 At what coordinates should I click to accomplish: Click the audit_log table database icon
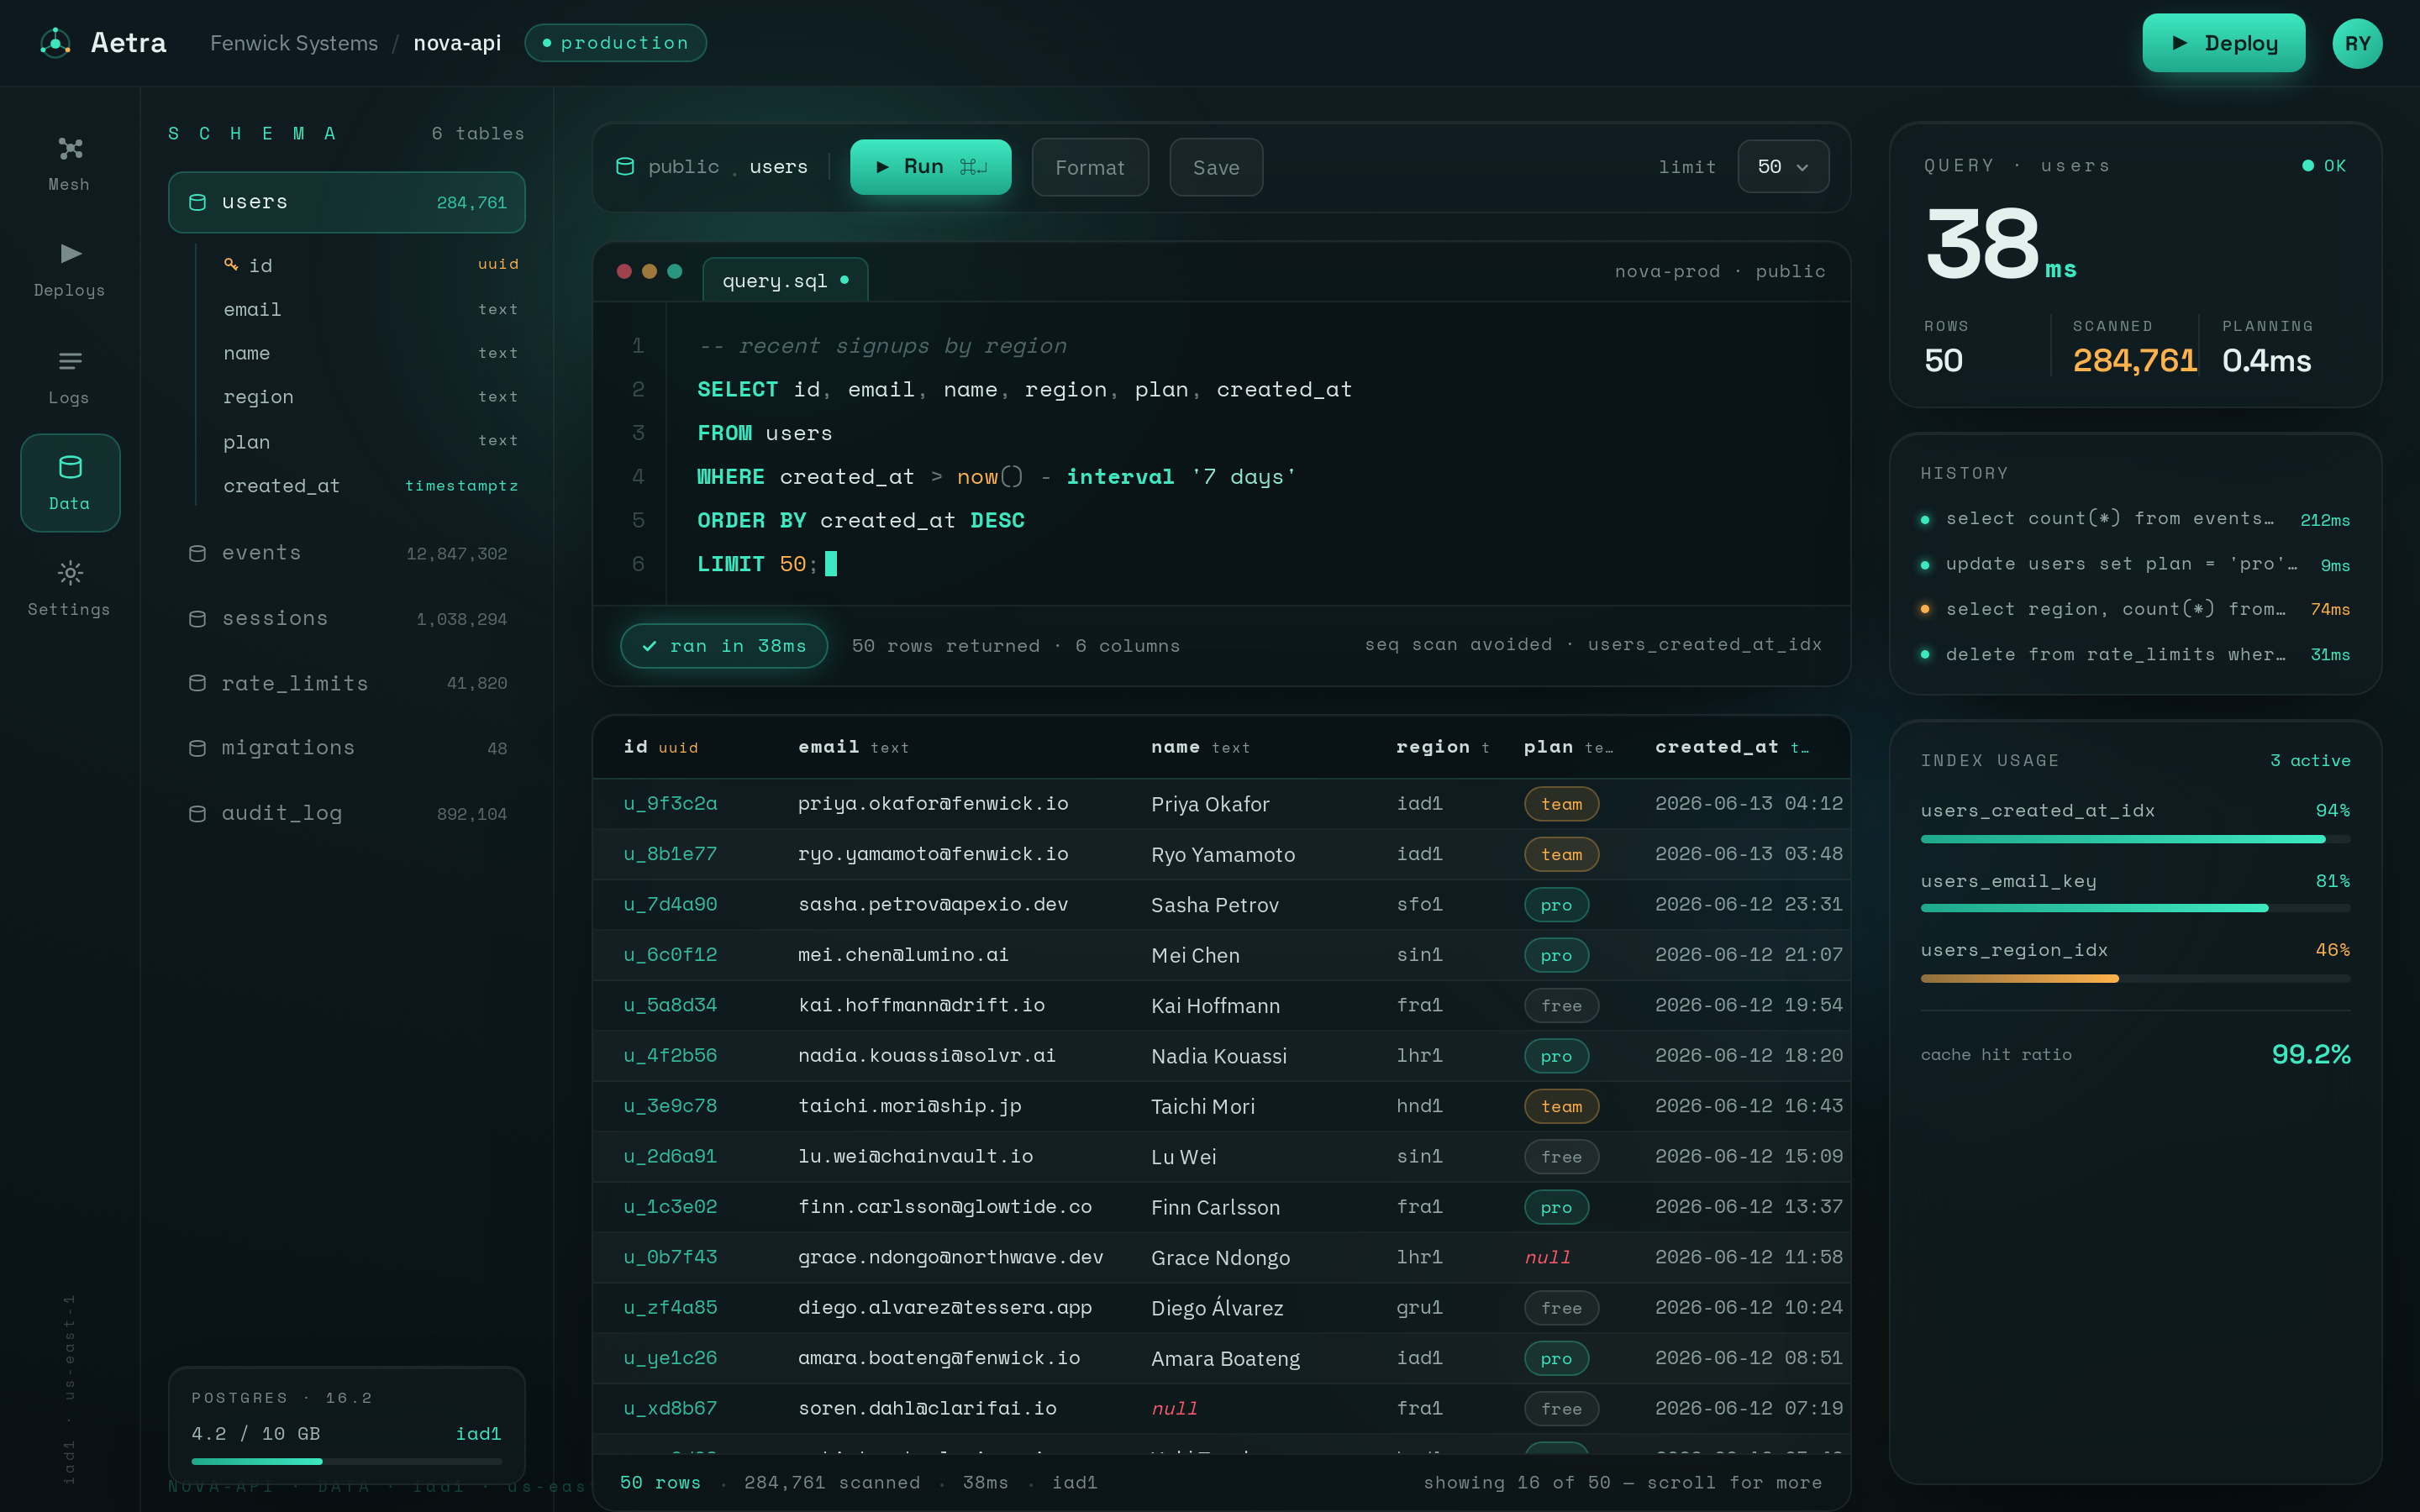(198, 814)
